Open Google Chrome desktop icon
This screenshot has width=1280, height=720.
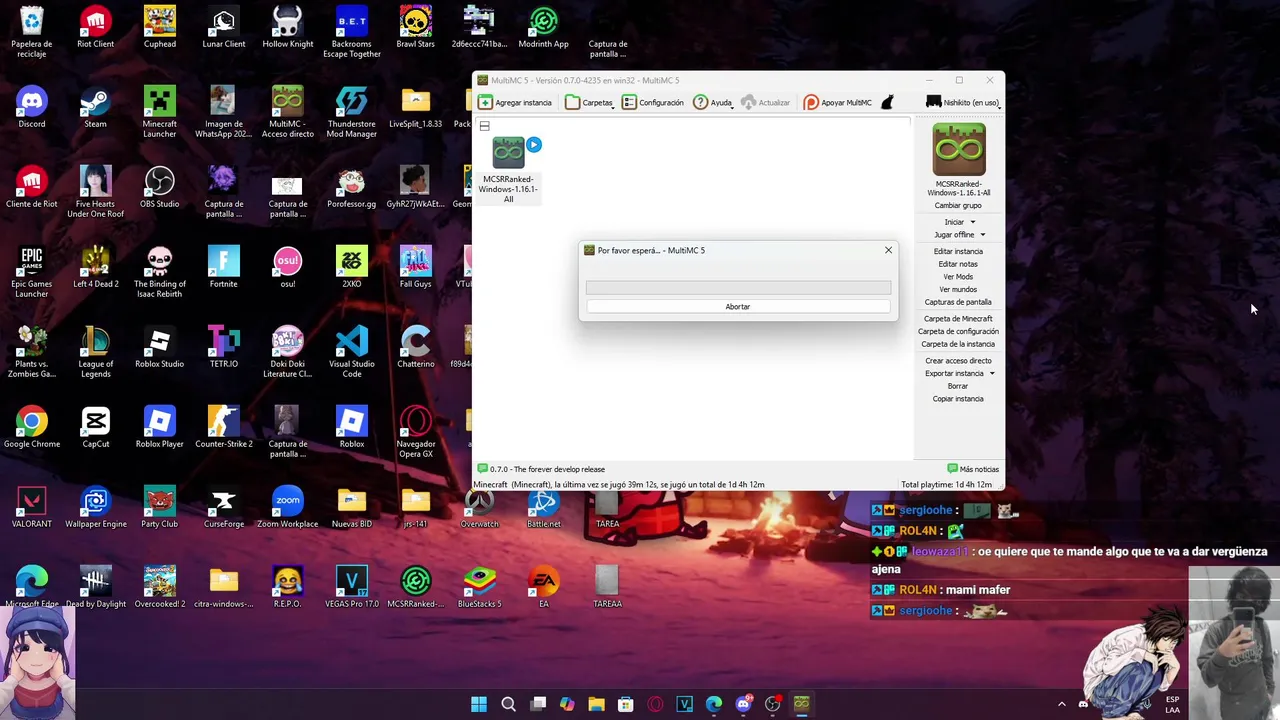click(32, 428)
